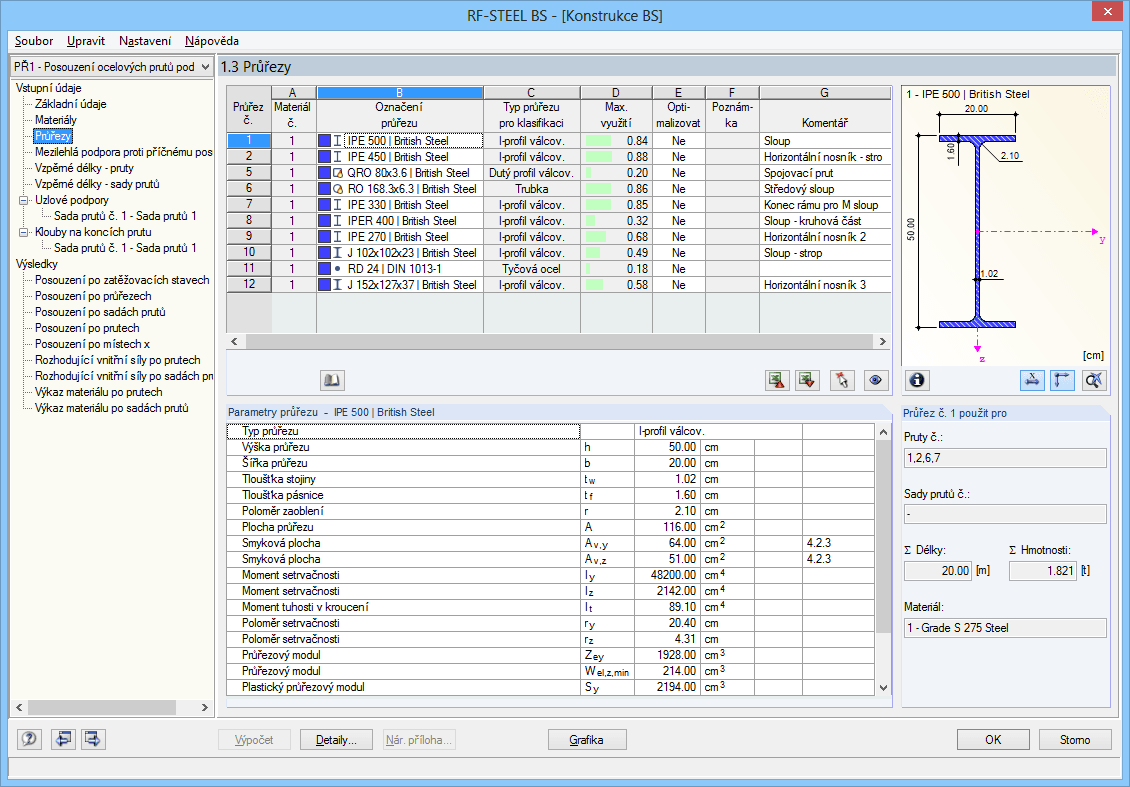Click round bar icon for RD 24
The image size is (1130, 787).
coord(337,269)
